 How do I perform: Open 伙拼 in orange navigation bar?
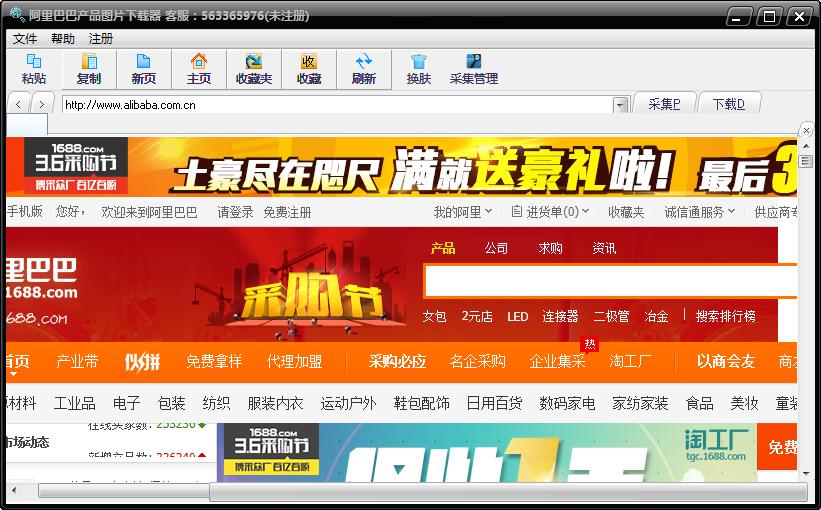[142, 361]
